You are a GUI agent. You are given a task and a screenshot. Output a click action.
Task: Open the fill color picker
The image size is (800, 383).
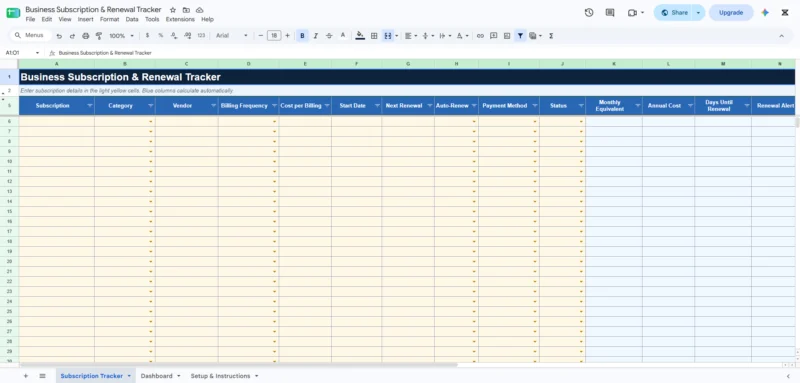(x=360, y=36)
